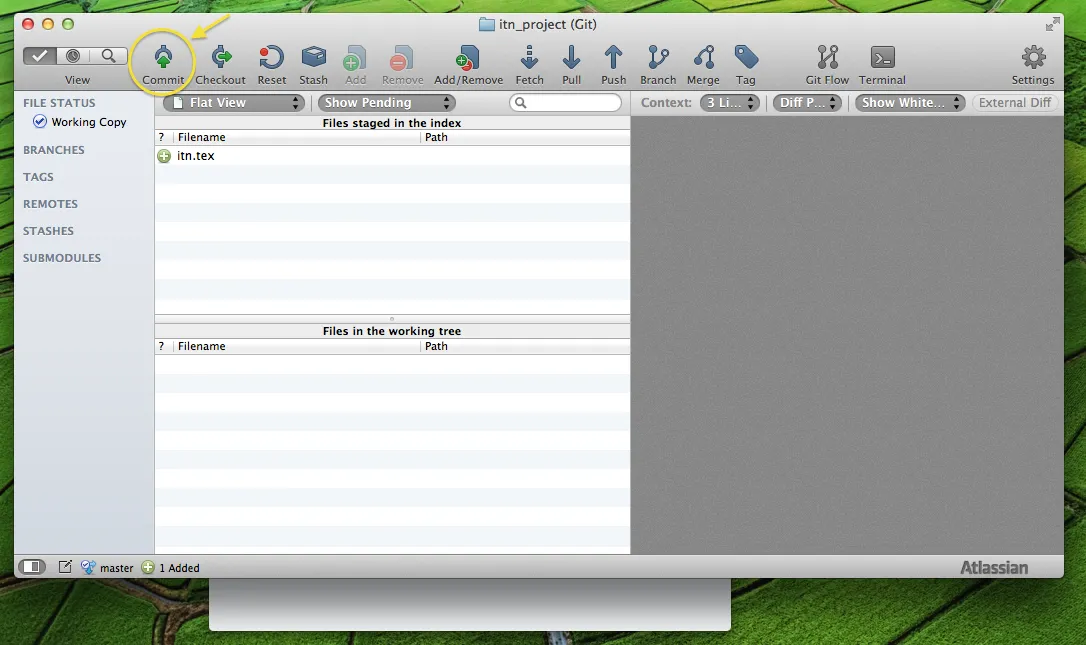
Task: Click the External Diff button
Action: point(1015,103)
